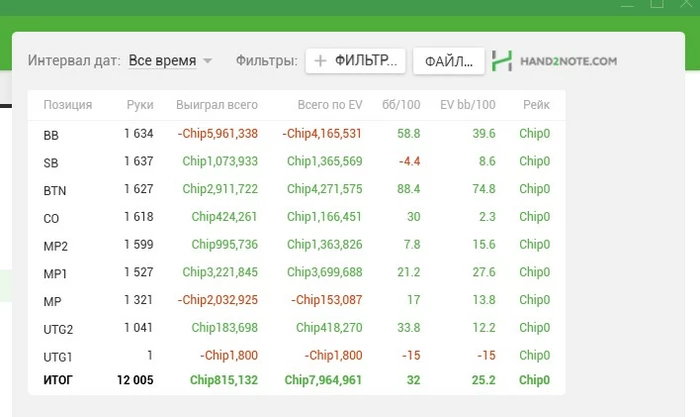Maximize the window using title bar button

point(657,4)
